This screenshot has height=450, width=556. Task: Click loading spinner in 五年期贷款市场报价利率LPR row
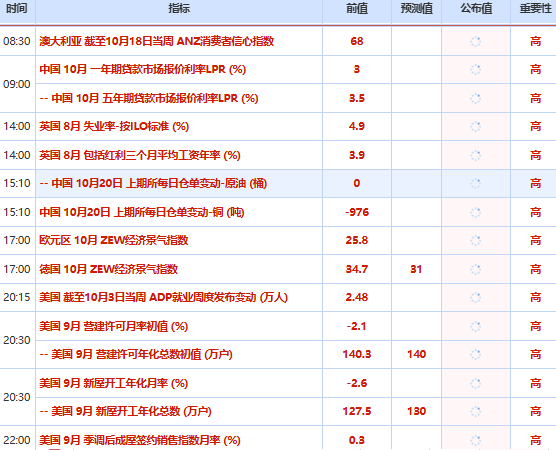(x=476, y=99)
